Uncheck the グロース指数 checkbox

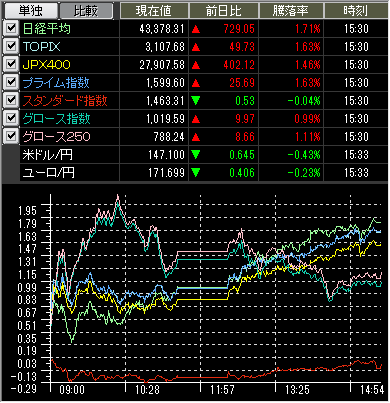[x=11, y=118]
